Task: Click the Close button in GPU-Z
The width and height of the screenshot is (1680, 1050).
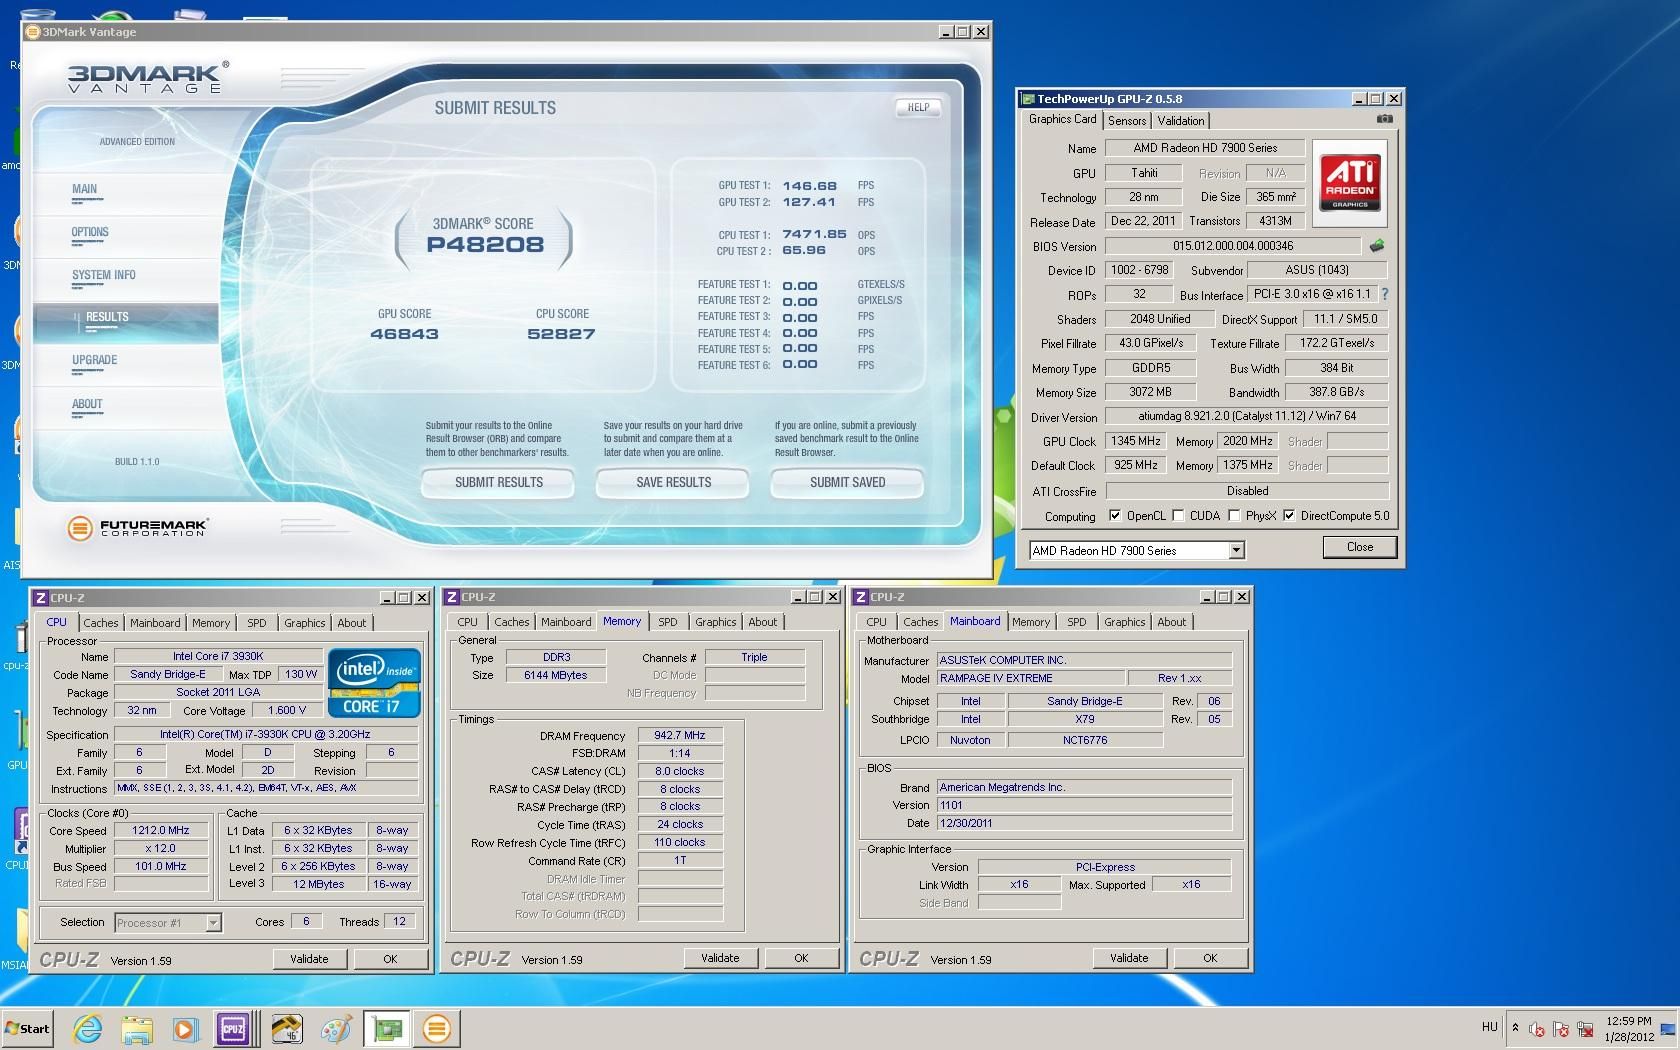Action: click(x=1359, y=547)
